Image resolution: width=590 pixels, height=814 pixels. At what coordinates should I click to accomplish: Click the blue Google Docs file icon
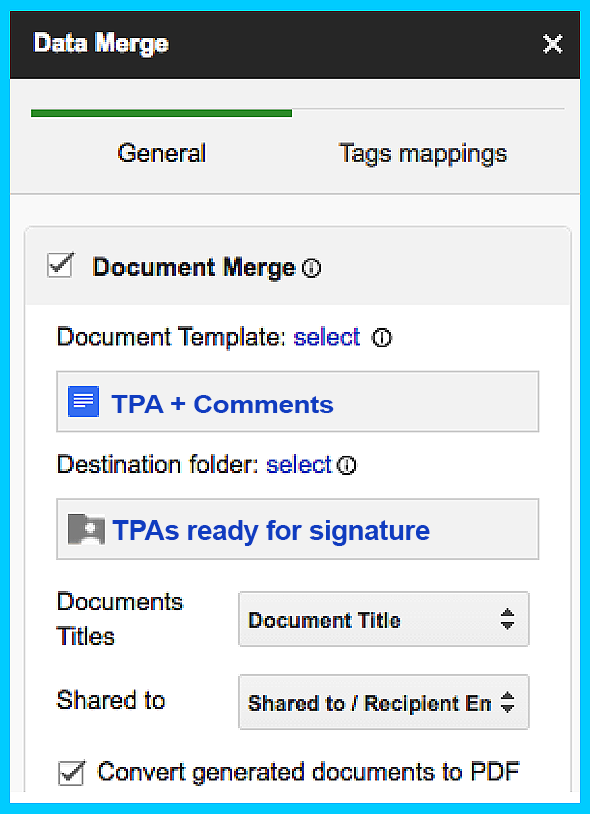(x=84, y=402)
